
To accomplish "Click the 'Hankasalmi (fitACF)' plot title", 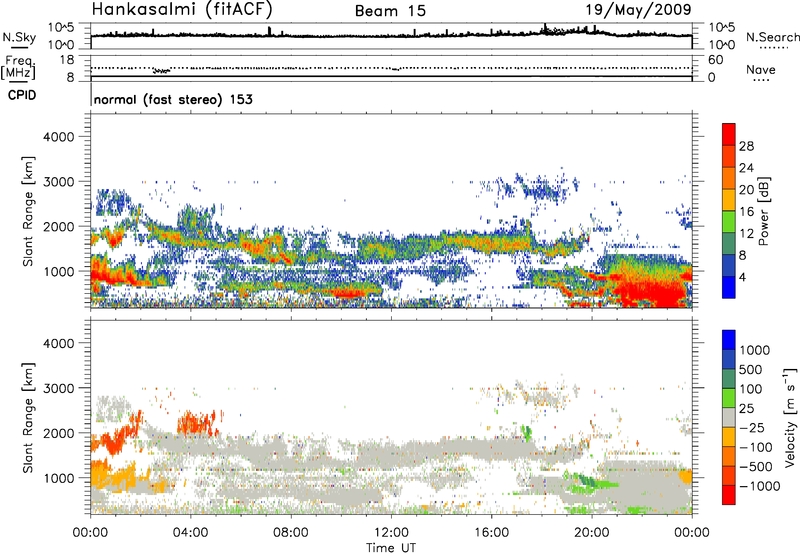I will point(182,10).
